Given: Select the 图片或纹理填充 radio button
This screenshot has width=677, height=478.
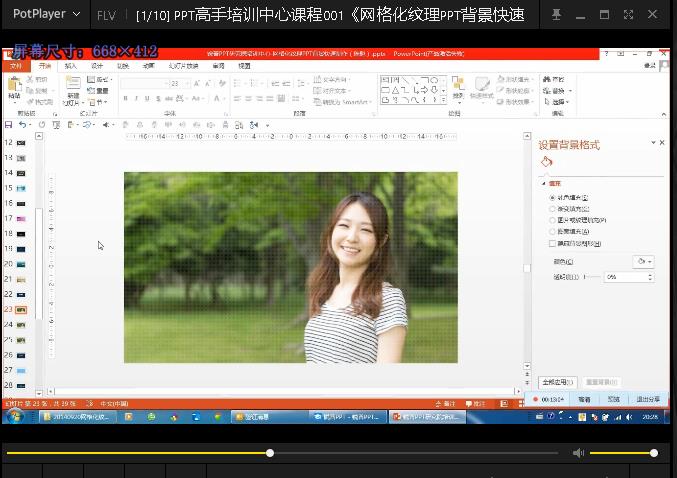Looking at the screenshot, I should click(552, 220).
